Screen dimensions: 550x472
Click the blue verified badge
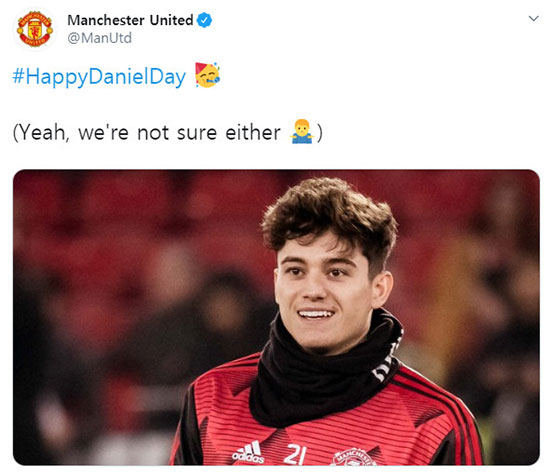(x=204, y=20)
